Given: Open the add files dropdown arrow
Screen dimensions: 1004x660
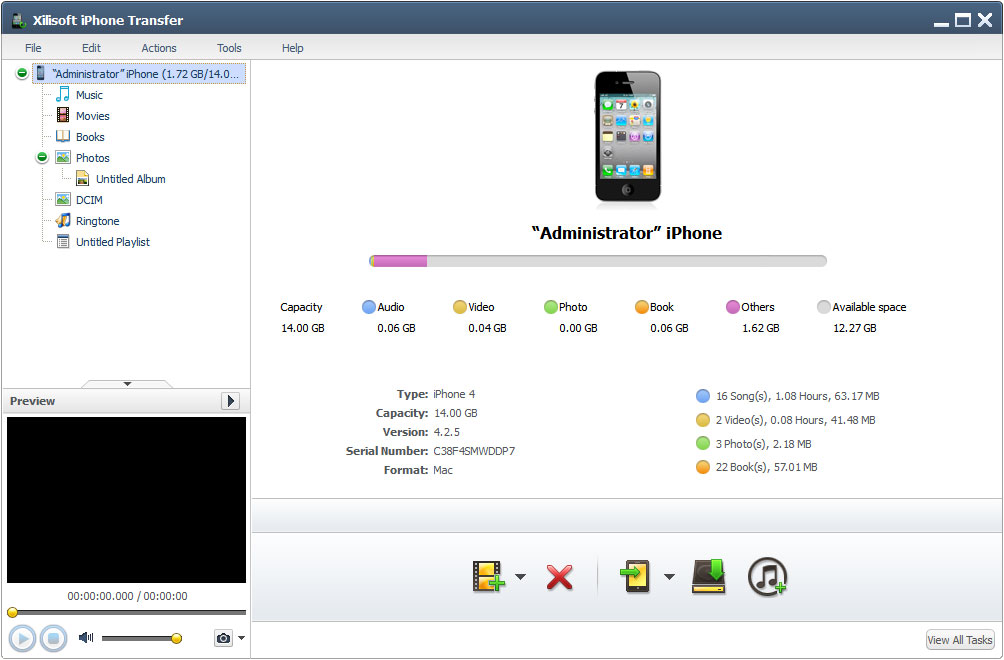Looking at the screenshot, I should click(521, 577).
